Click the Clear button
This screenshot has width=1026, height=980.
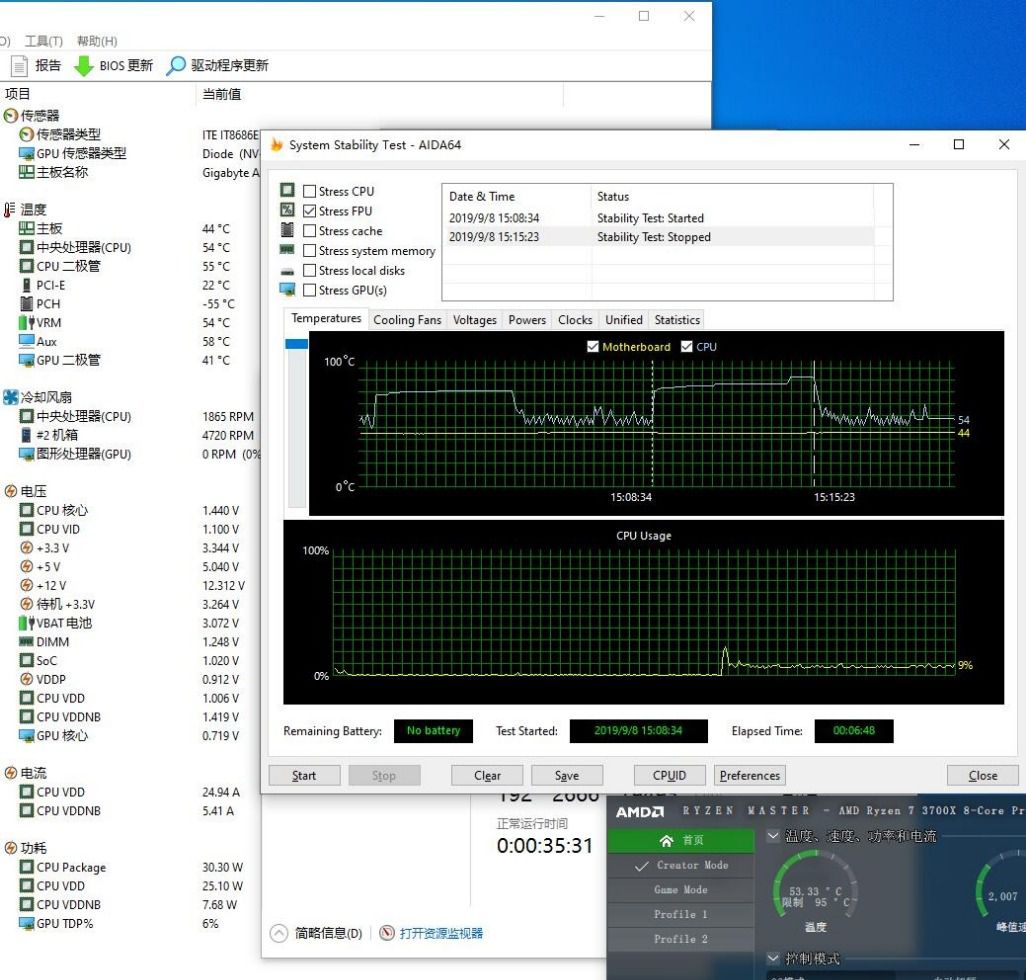coord(486,775)
